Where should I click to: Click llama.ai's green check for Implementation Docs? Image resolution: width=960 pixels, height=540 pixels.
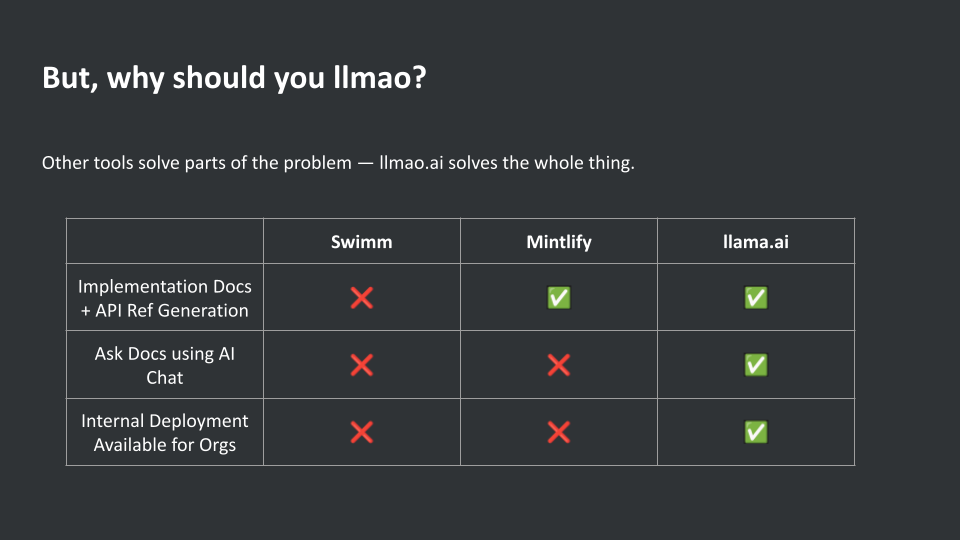click(x=756, y=298)
